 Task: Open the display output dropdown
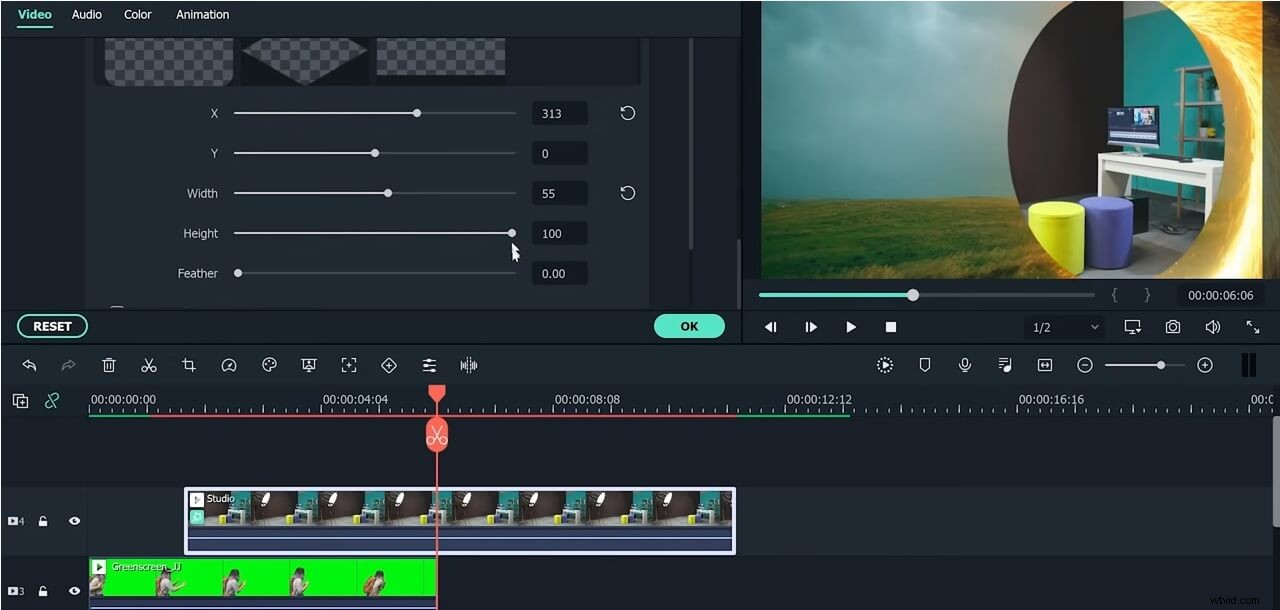tap(1131, 326)
